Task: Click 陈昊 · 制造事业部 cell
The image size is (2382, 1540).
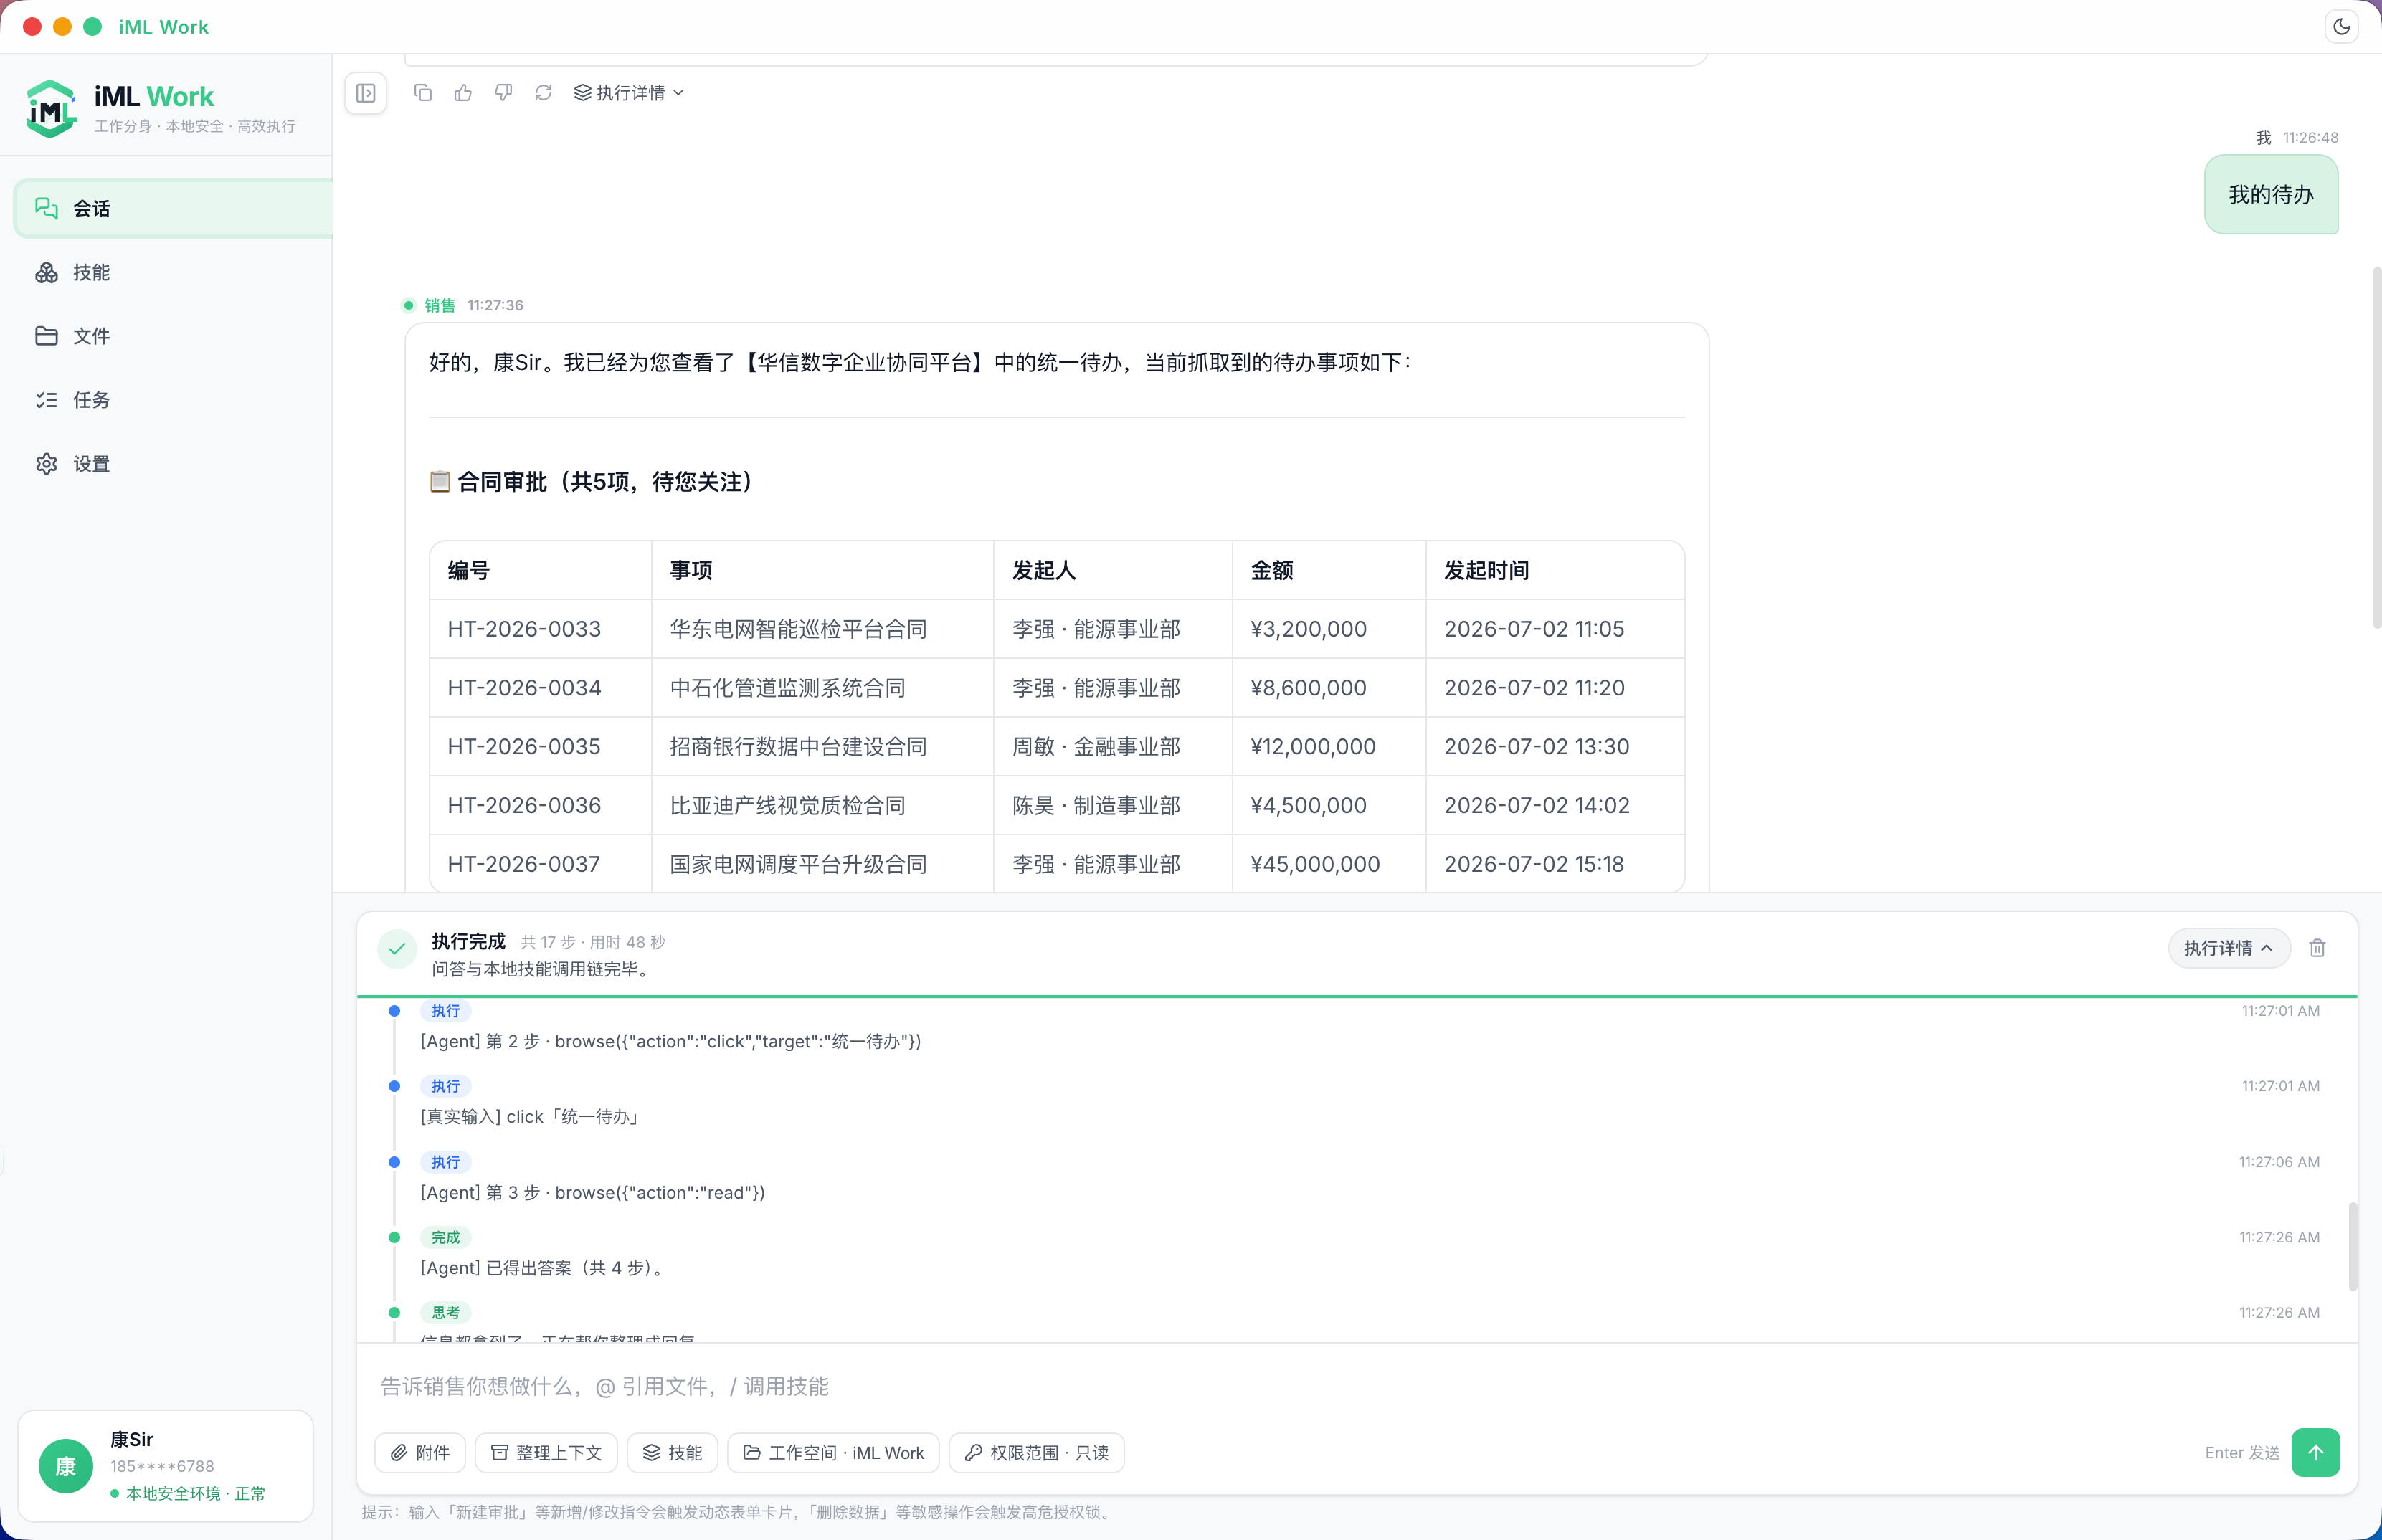Action: coord(1113,805)
